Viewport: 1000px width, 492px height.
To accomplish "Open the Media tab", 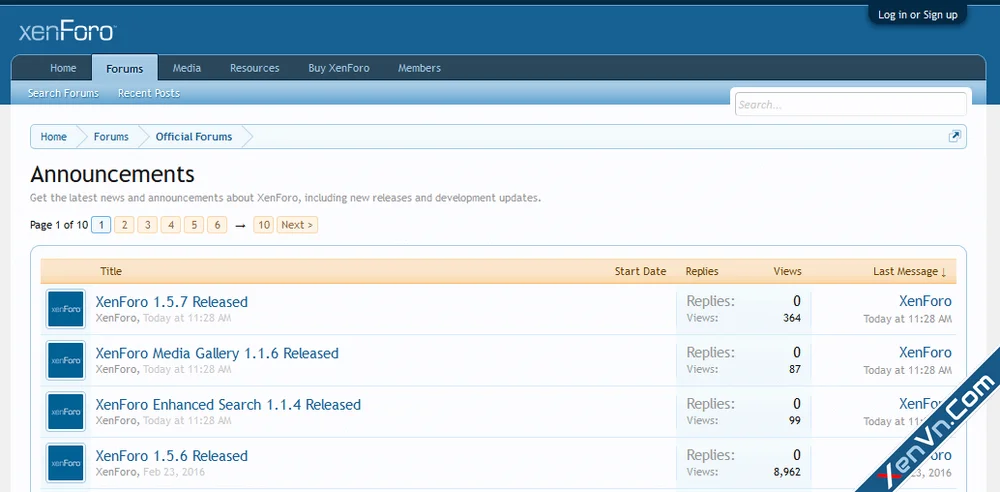I will point(187,68).
